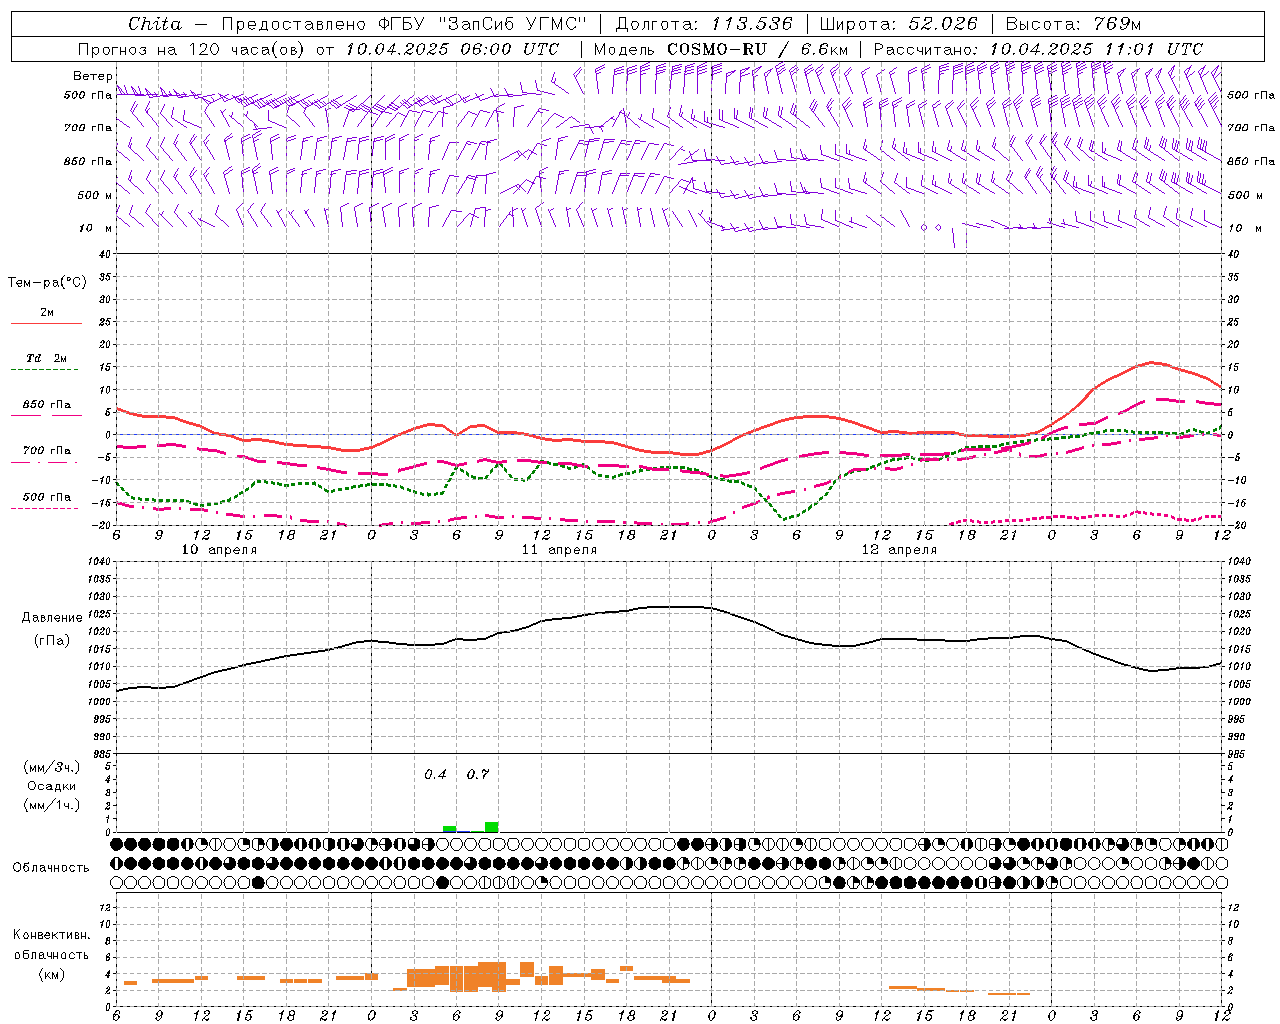Click the Высота: 769м value

pyautogui.click(x=1073, y=24)
